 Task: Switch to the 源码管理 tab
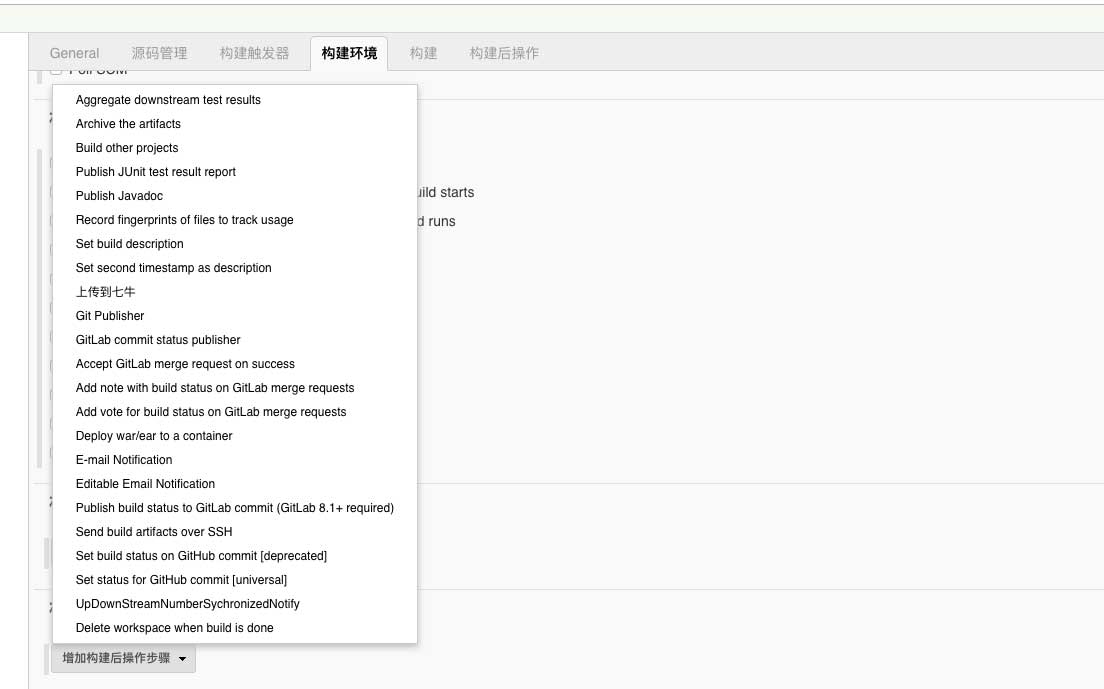point(159,53)
